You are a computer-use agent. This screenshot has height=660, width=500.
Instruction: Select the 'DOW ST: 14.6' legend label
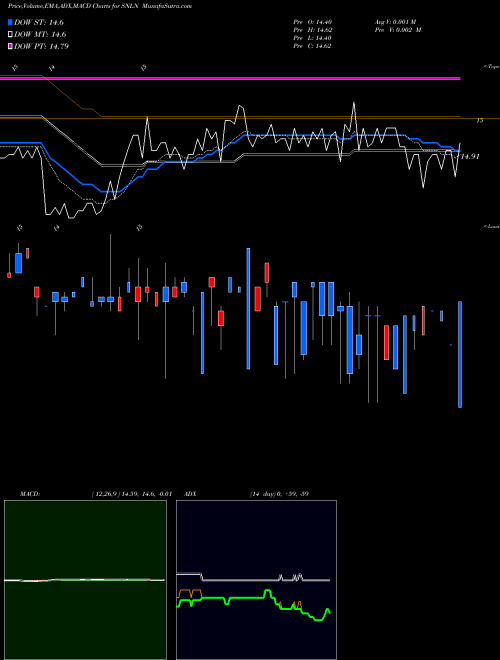[39, 22]
